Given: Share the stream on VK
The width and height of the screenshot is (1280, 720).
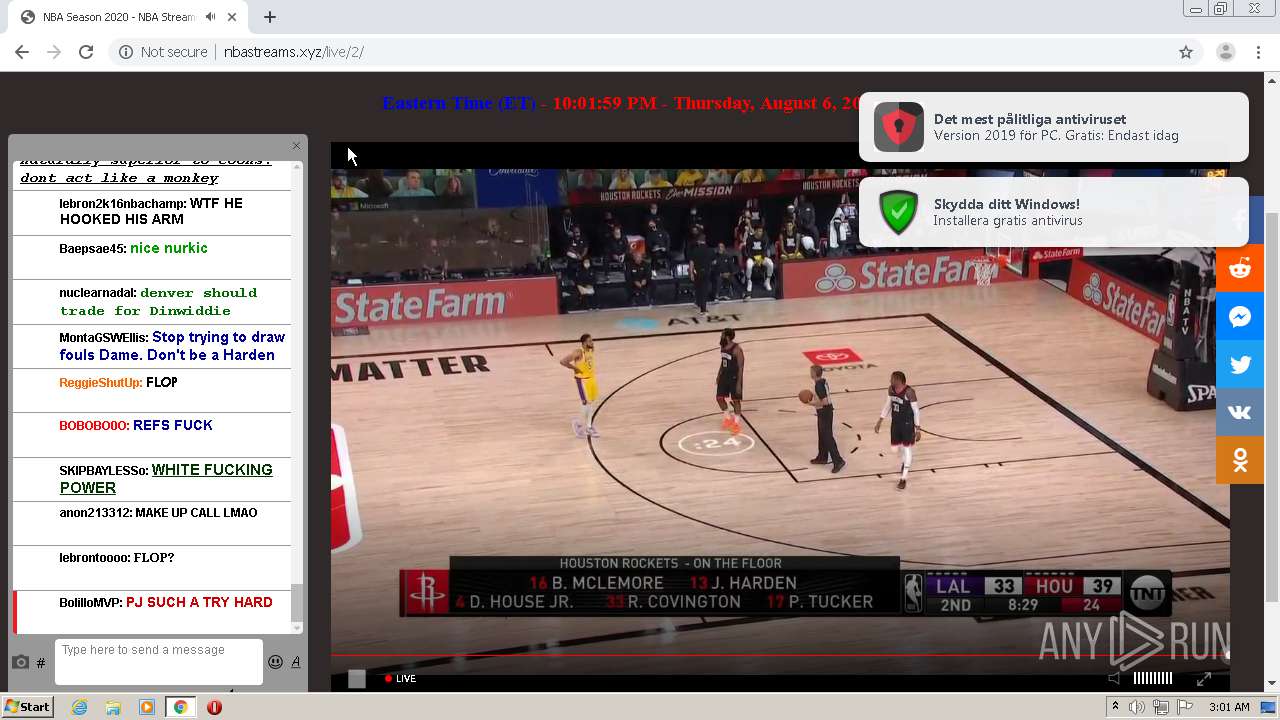Looking at the screenshot, I should pyautogui.click(x=1240, y=412).
